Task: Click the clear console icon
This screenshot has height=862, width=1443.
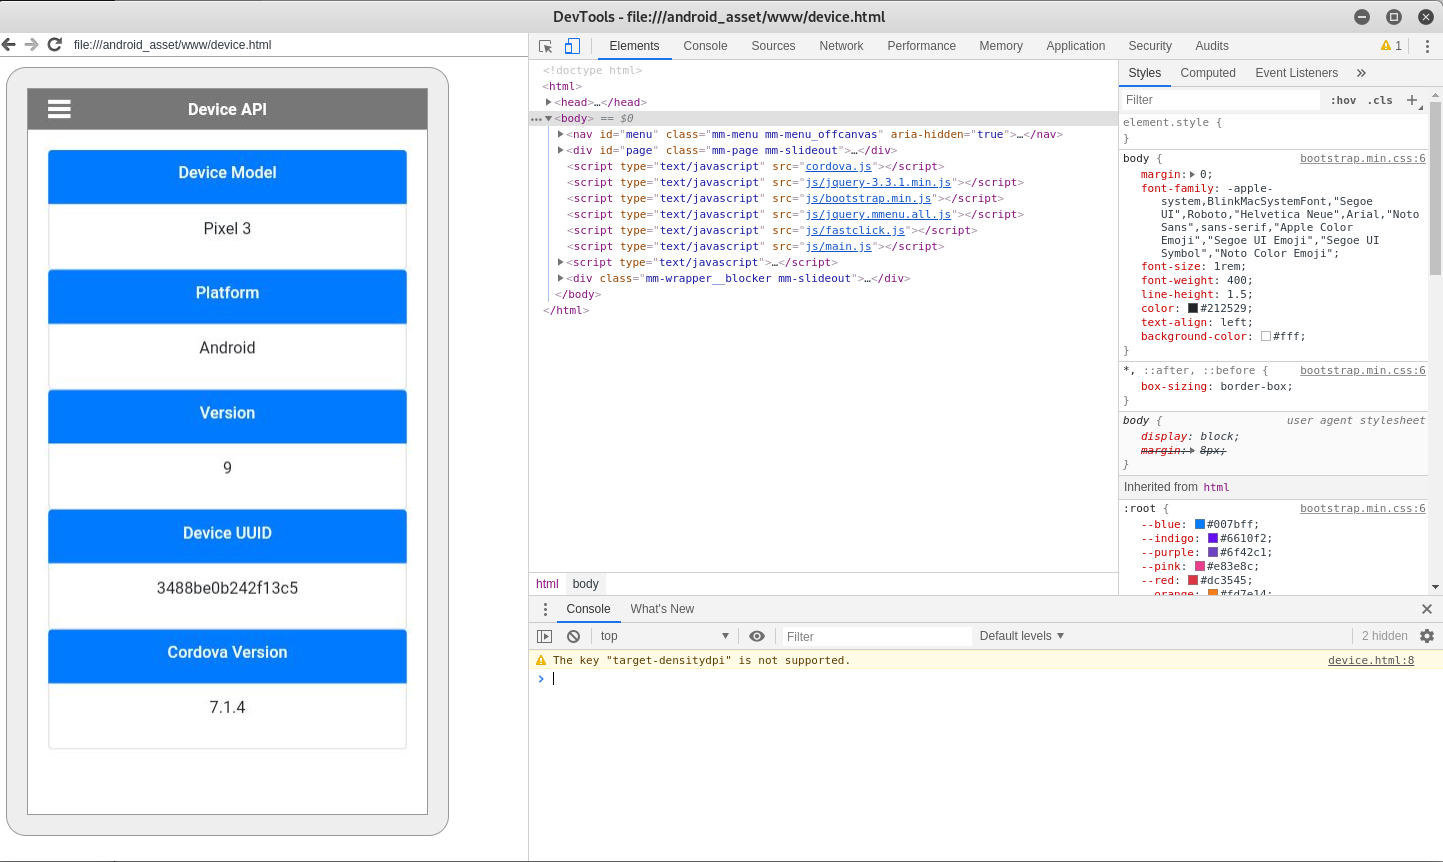Action: [574, 636]
